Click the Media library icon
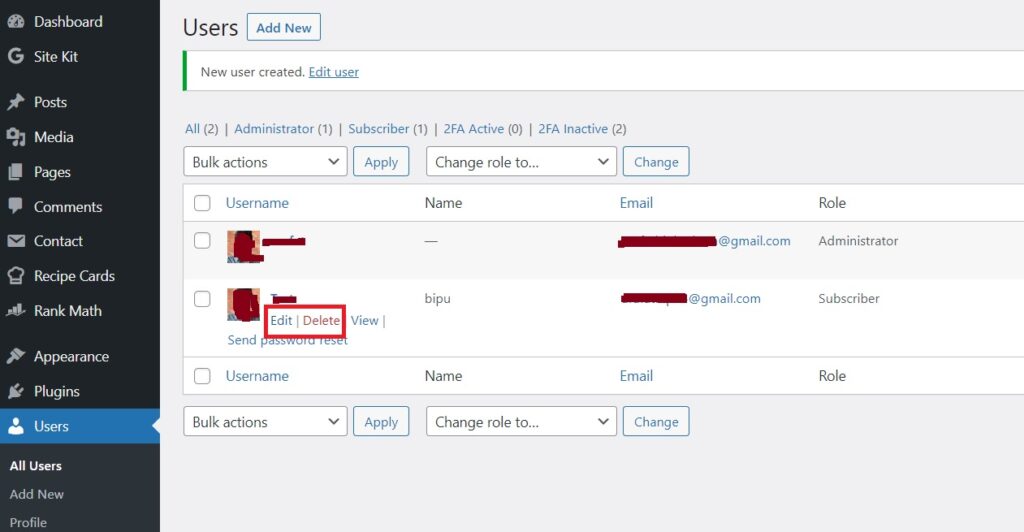This screenshot has height=532, width=1024. pyautogui.click(x=16, y=136)
